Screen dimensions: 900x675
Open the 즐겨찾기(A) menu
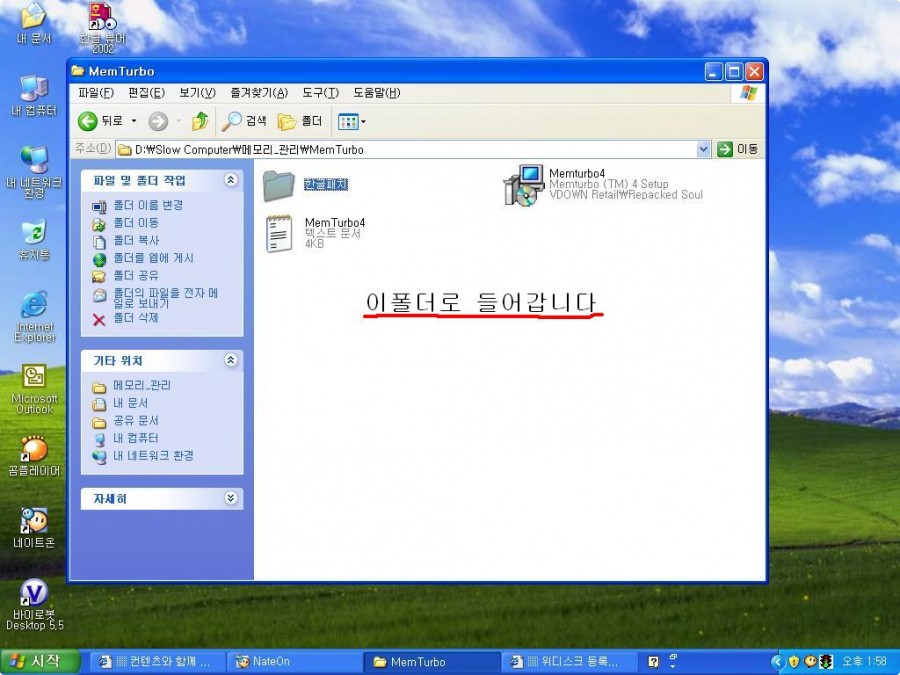[259, 93]
